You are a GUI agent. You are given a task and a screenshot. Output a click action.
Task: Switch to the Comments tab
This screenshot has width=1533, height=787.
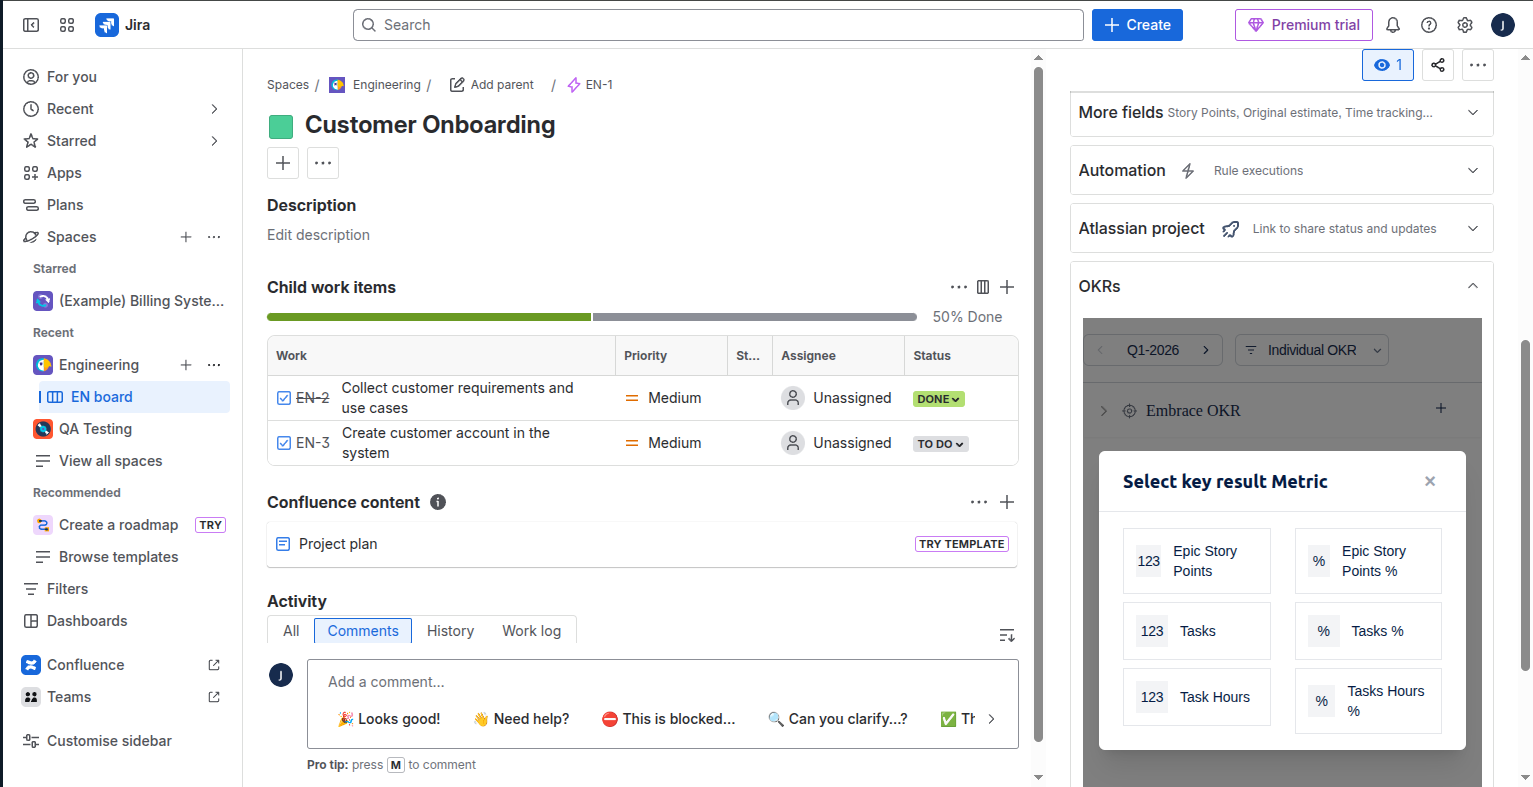pos(363,631)
